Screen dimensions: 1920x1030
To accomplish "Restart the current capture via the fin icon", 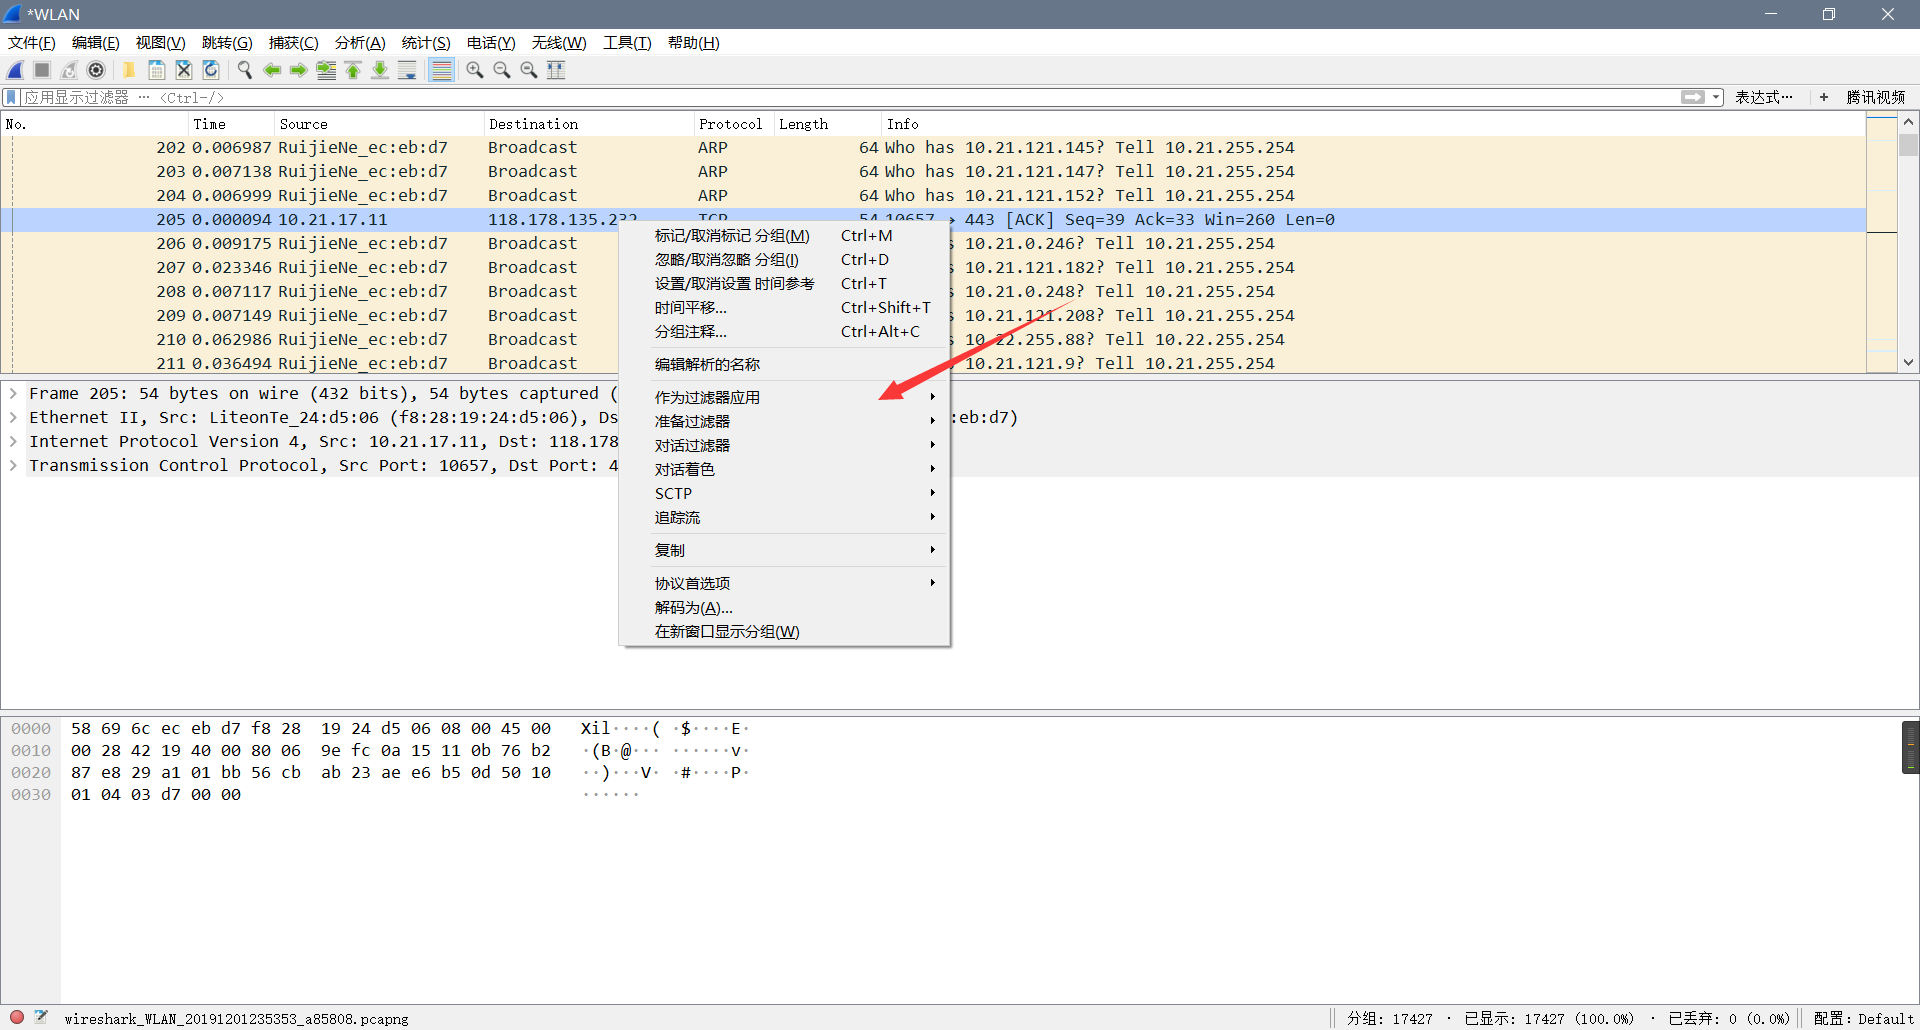I will click(x=69, y=70).
